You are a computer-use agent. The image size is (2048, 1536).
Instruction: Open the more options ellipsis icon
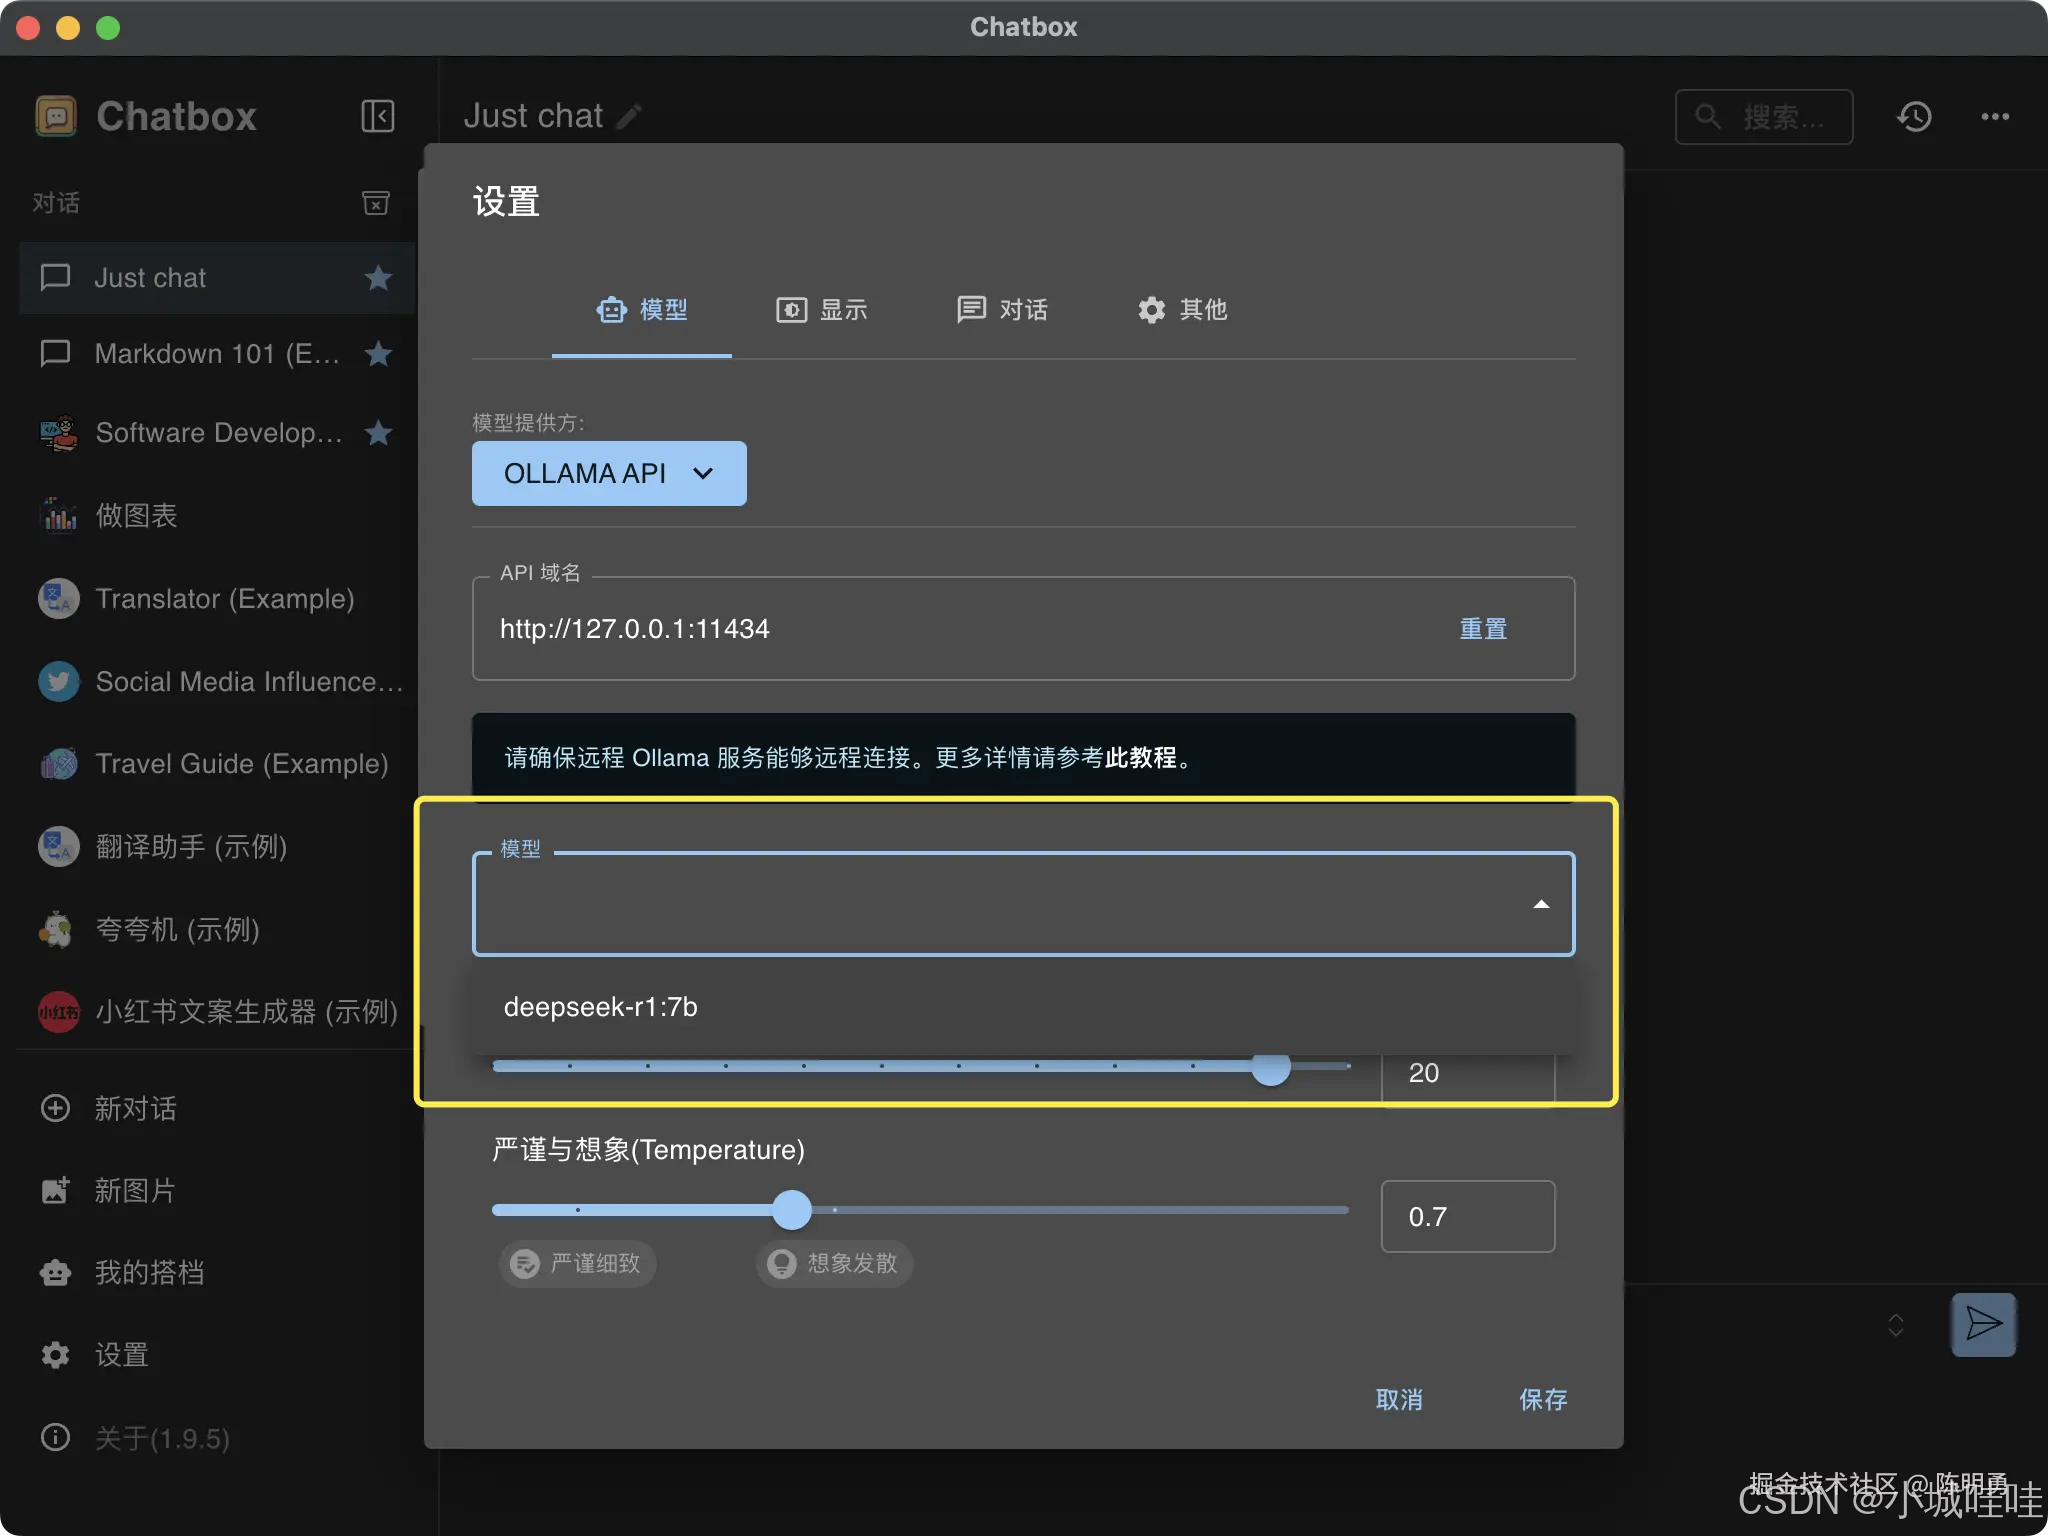(1994, 116)
